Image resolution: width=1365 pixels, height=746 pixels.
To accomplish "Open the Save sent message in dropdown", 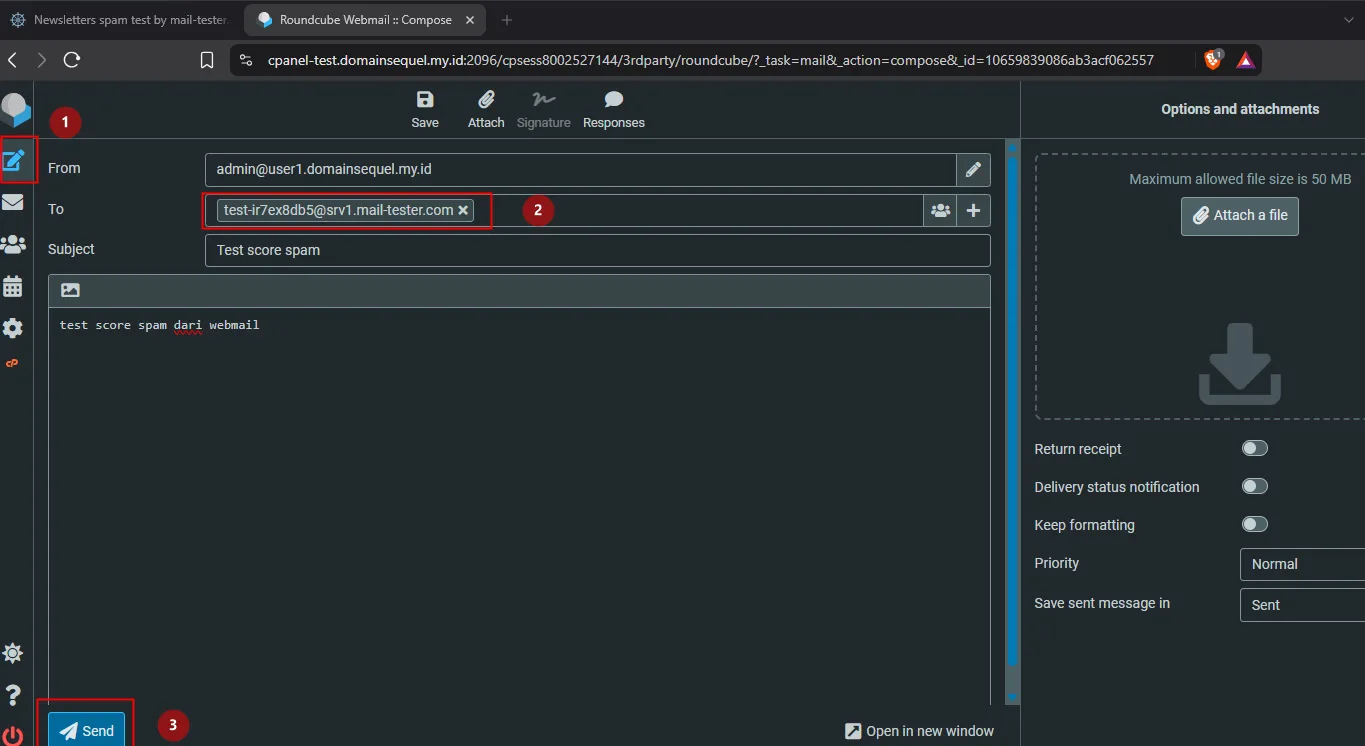I will point(1302,605).
